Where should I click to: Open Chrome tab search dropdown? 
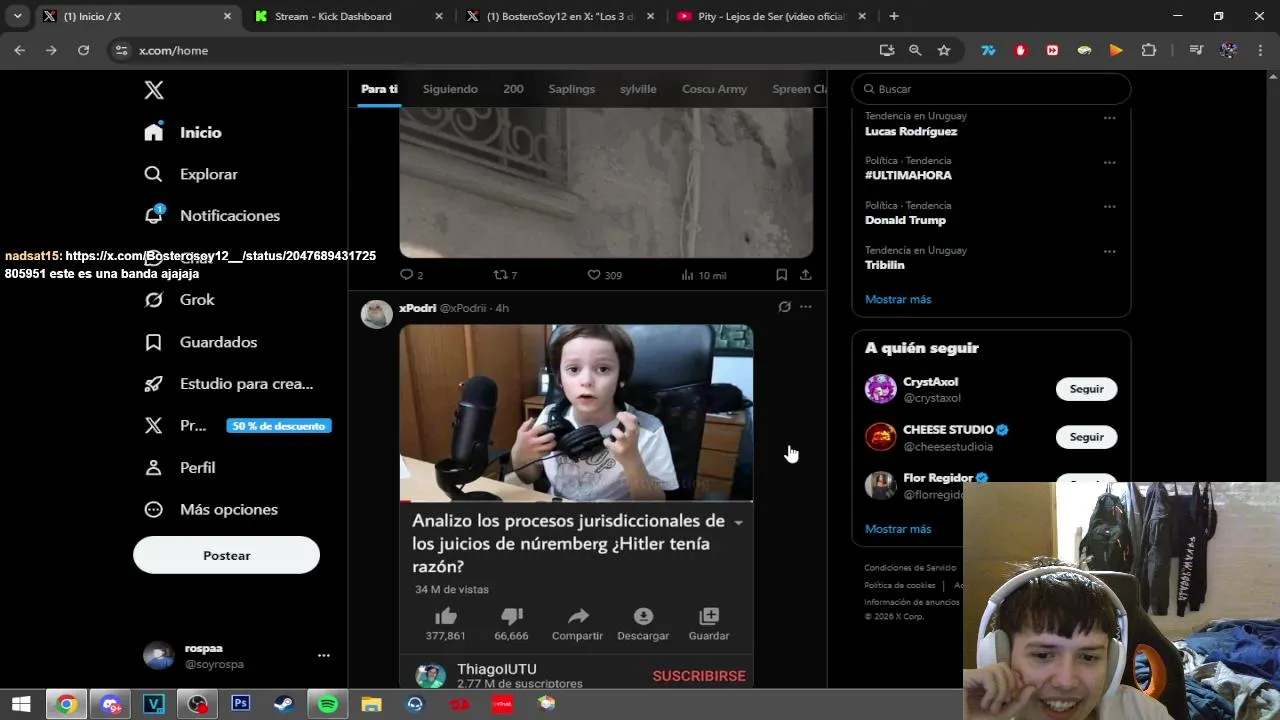pyautogui.click(x=17, y=16)
